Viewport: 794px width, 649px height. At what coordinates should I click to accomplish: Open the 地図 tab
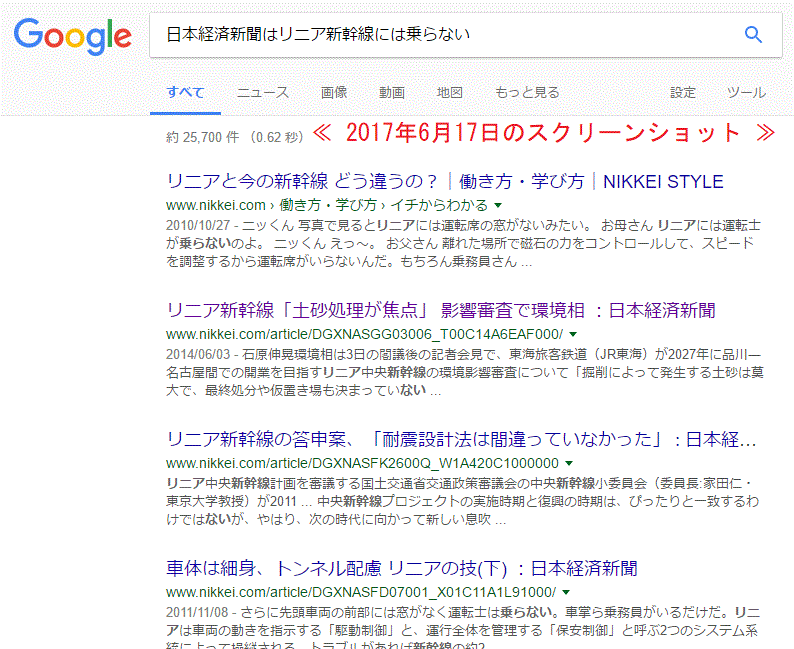tap(450, 93)
